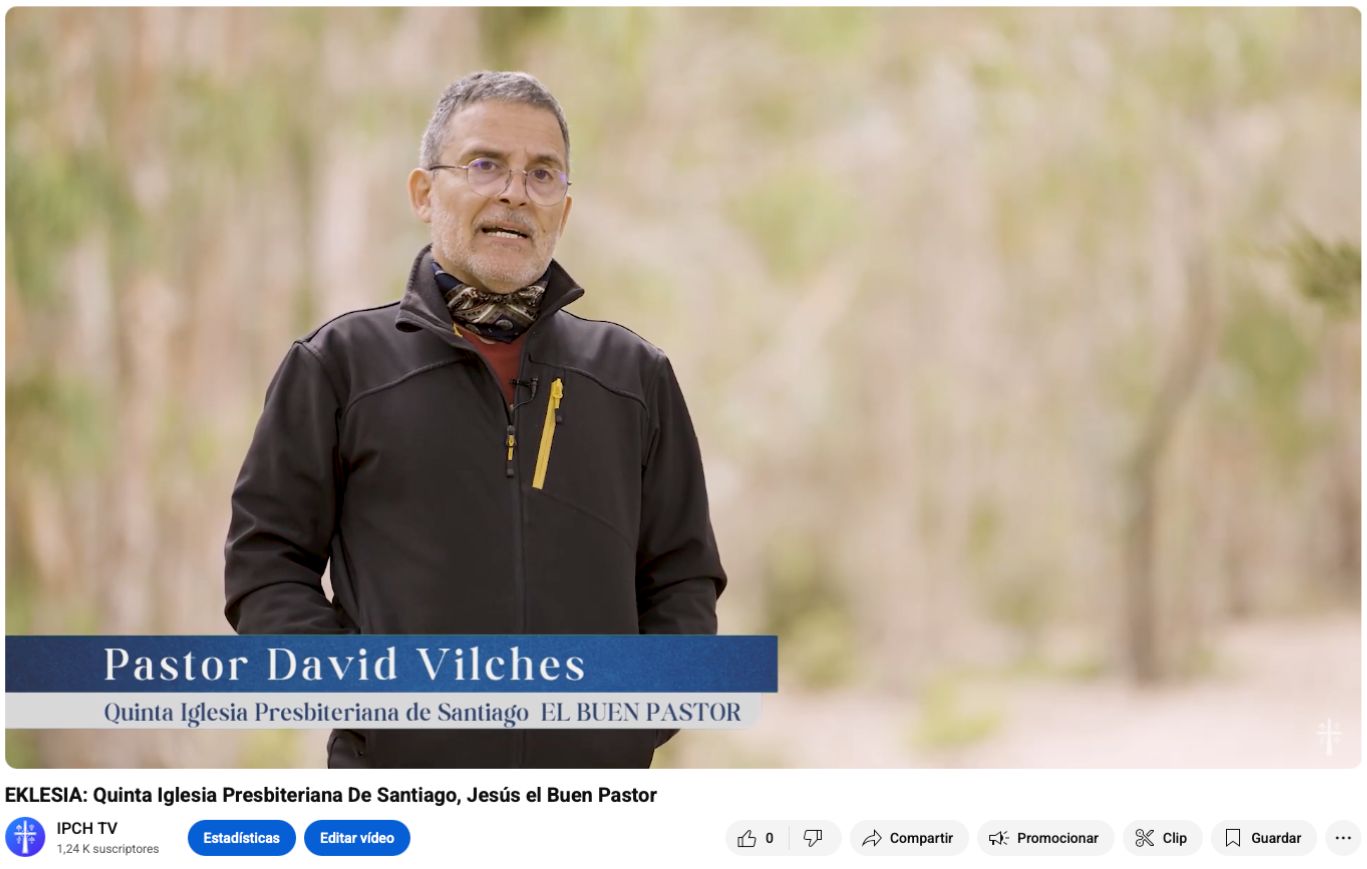Open Estadísticas for this video
Image resolution: width=1367 pixels, height=869 pixels.
coord(242,838)
